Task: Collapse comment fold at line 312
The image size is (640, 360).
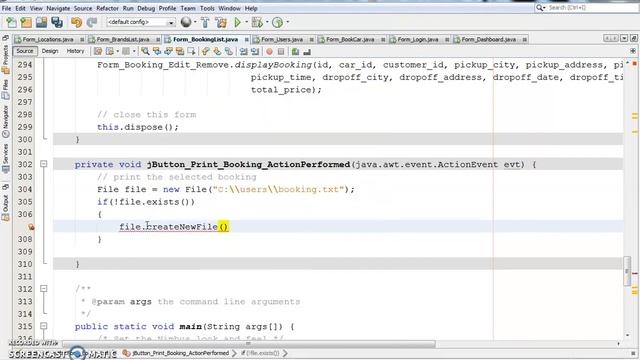Action: (44, 289)
